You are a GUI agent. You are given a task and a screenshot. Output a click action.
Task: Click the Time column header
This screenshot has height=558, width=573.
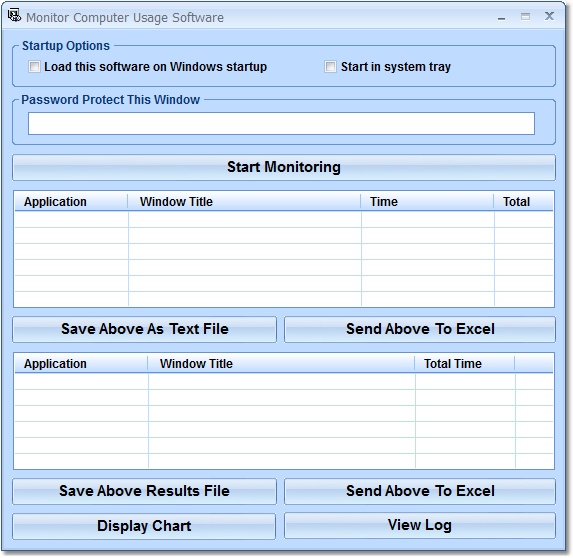pyautogui.click(x=427, y=202)
